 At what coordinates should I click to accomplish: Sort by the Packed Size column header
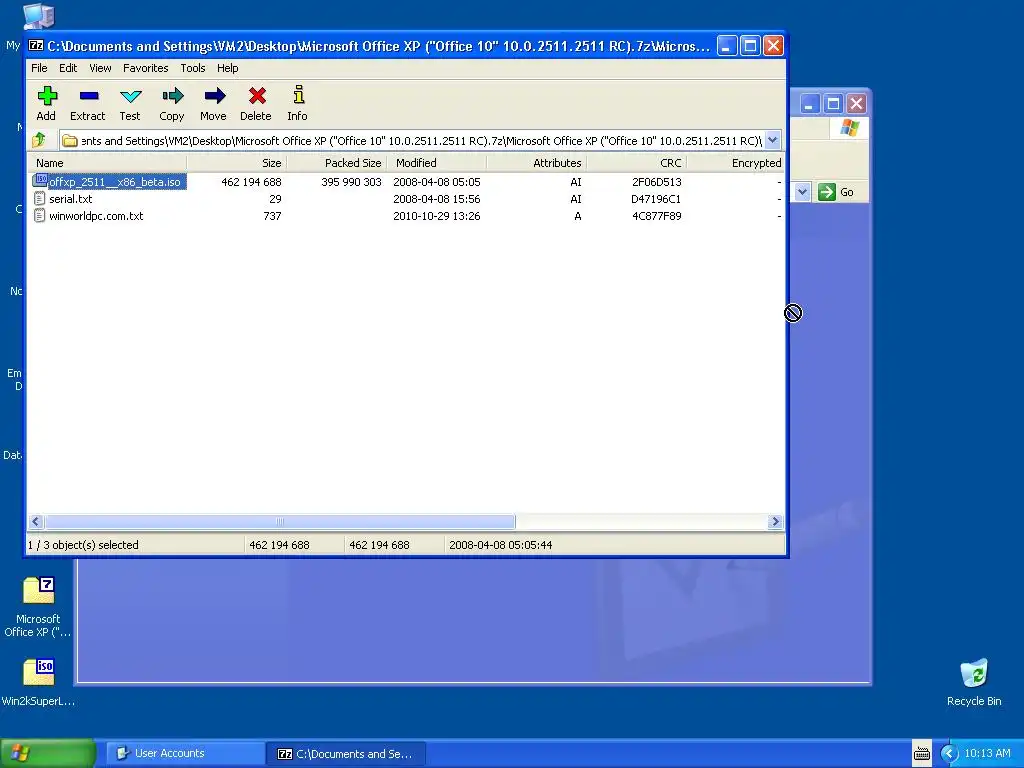[336, 163]
